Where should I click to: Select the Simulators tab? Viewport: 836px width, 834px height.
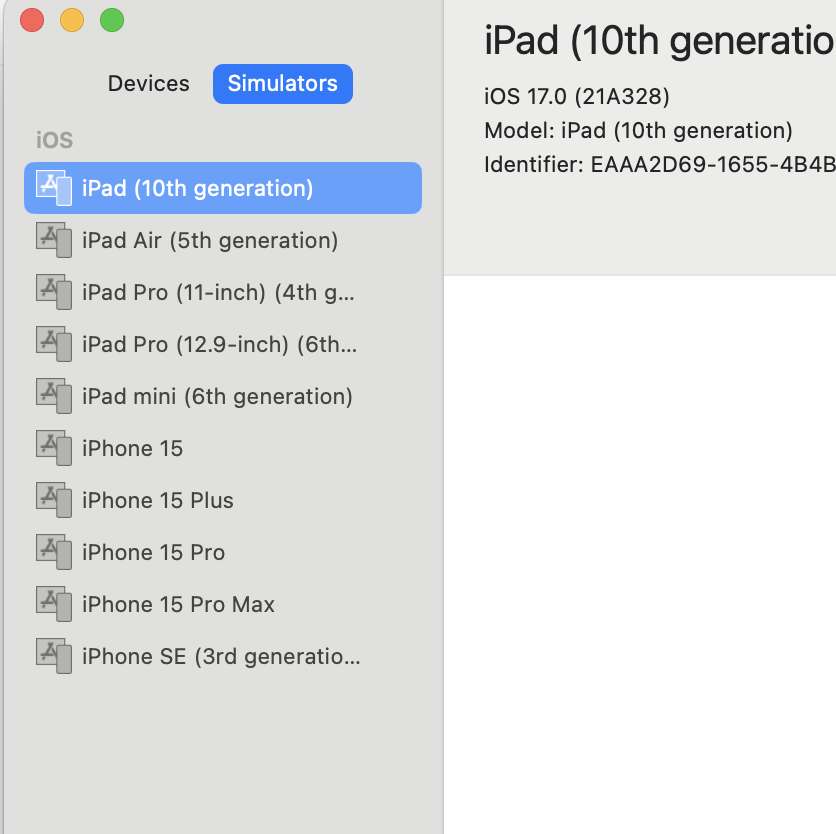(283, 84)
